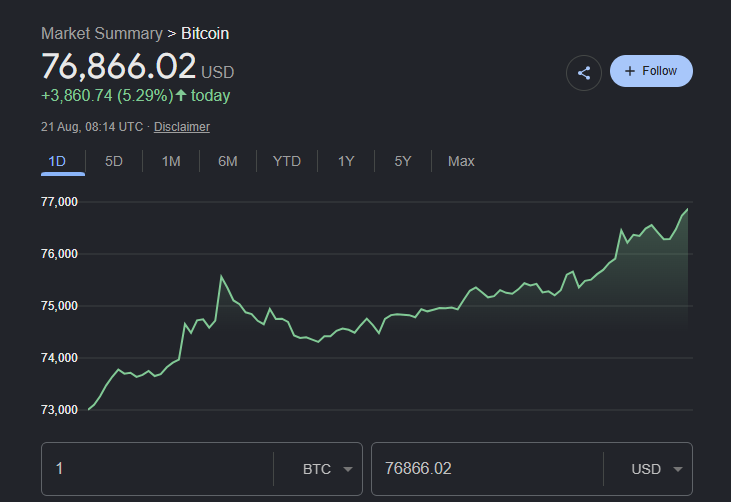Show the YTD chart range
This screenshot has height=502, width=731.
(x=287, y=161)
